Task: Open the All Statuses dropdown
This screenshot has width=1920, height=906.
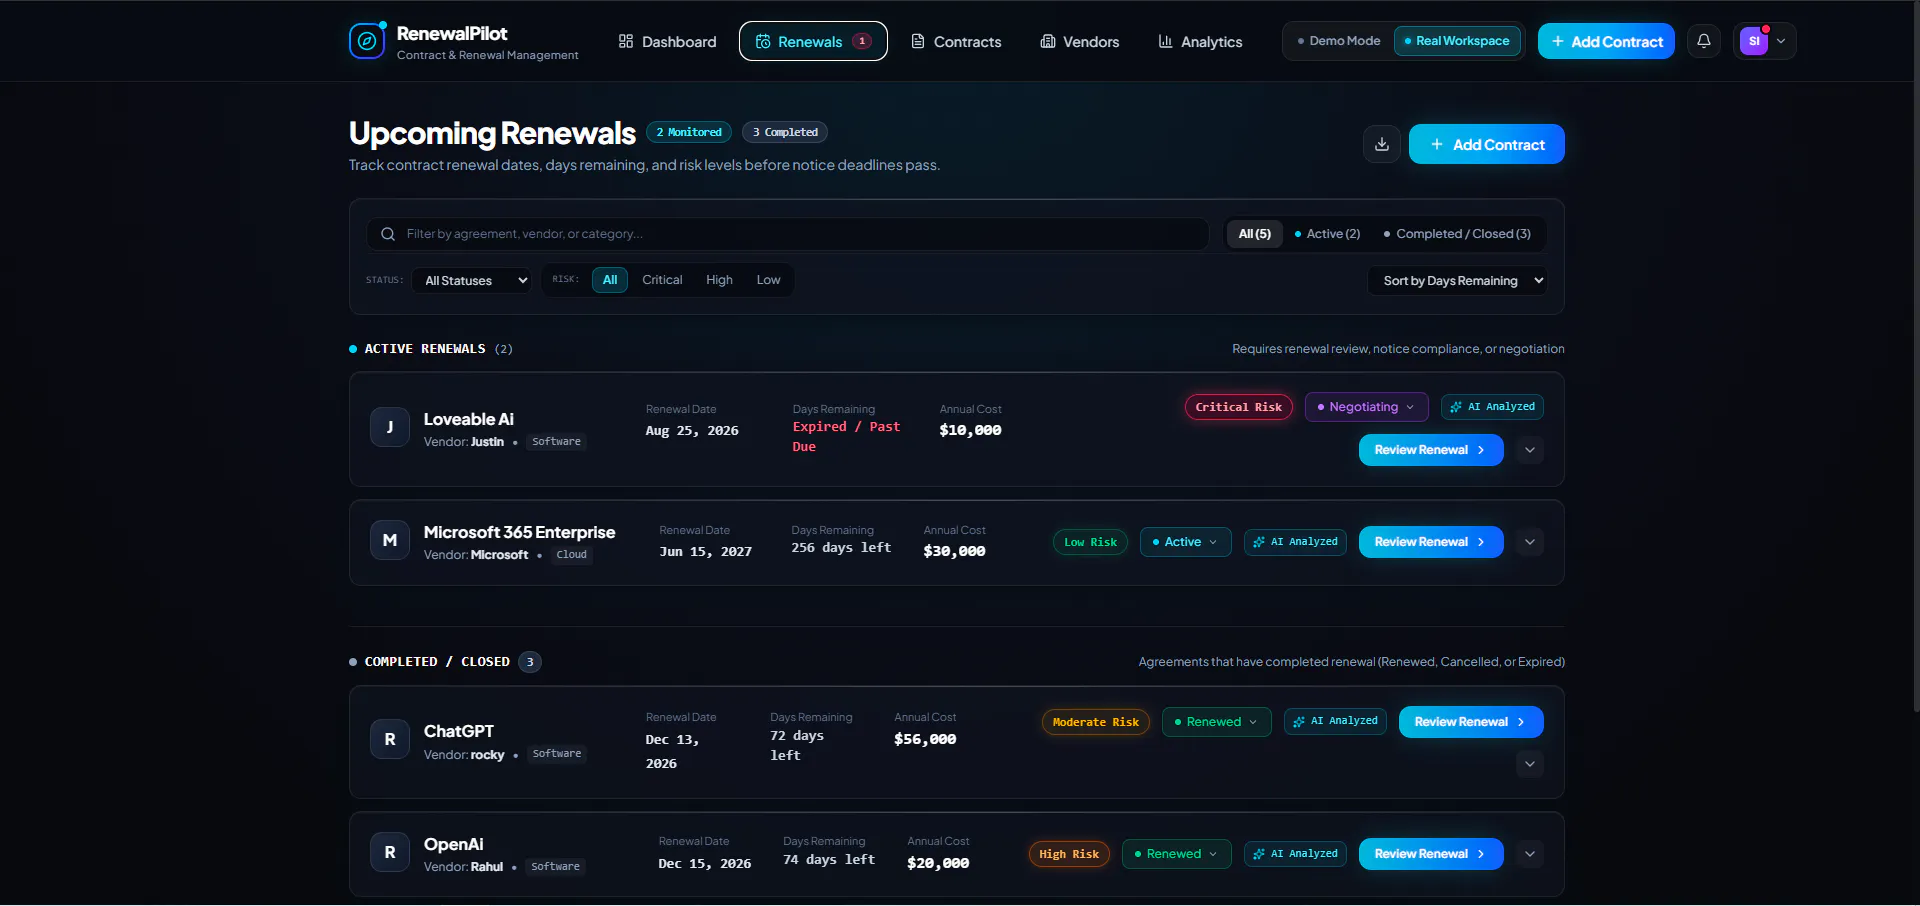Action: [x=472, y=281]
